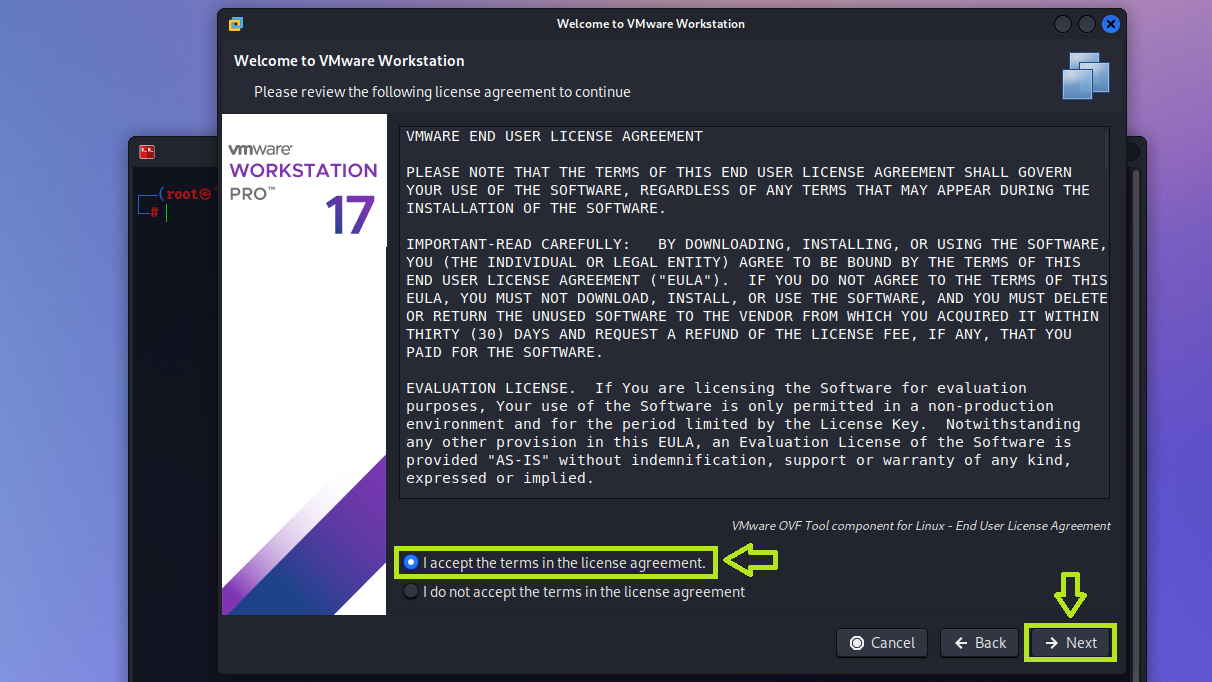1212x682 pixels.
Task: Click the VMware stacked-windows logo in the header
Action: (1085, 76)
